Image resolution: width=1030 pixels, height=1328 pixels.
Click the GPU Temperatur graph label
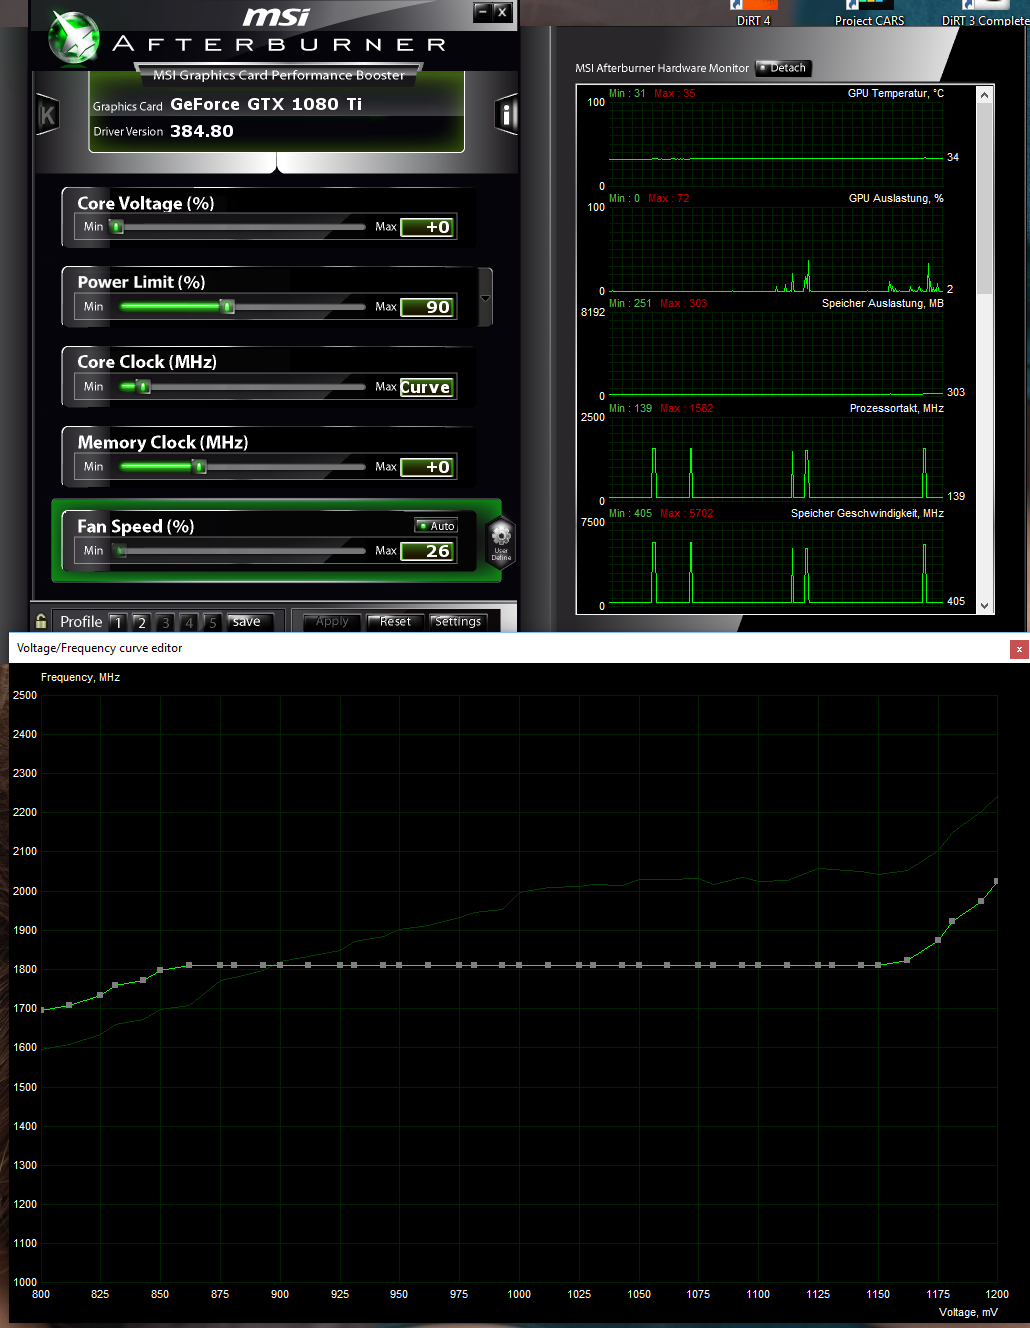(x=896, y=93)
